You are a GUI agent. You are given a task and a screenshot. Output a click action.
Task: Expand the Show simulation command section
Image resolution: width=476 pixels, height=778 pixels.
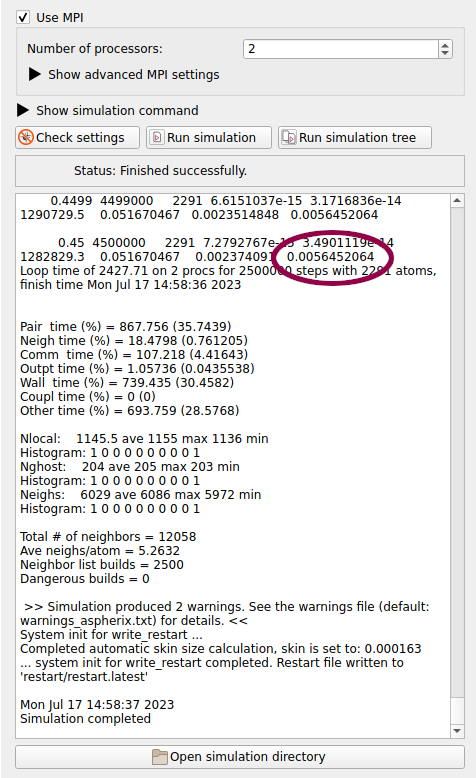(23, 110)
